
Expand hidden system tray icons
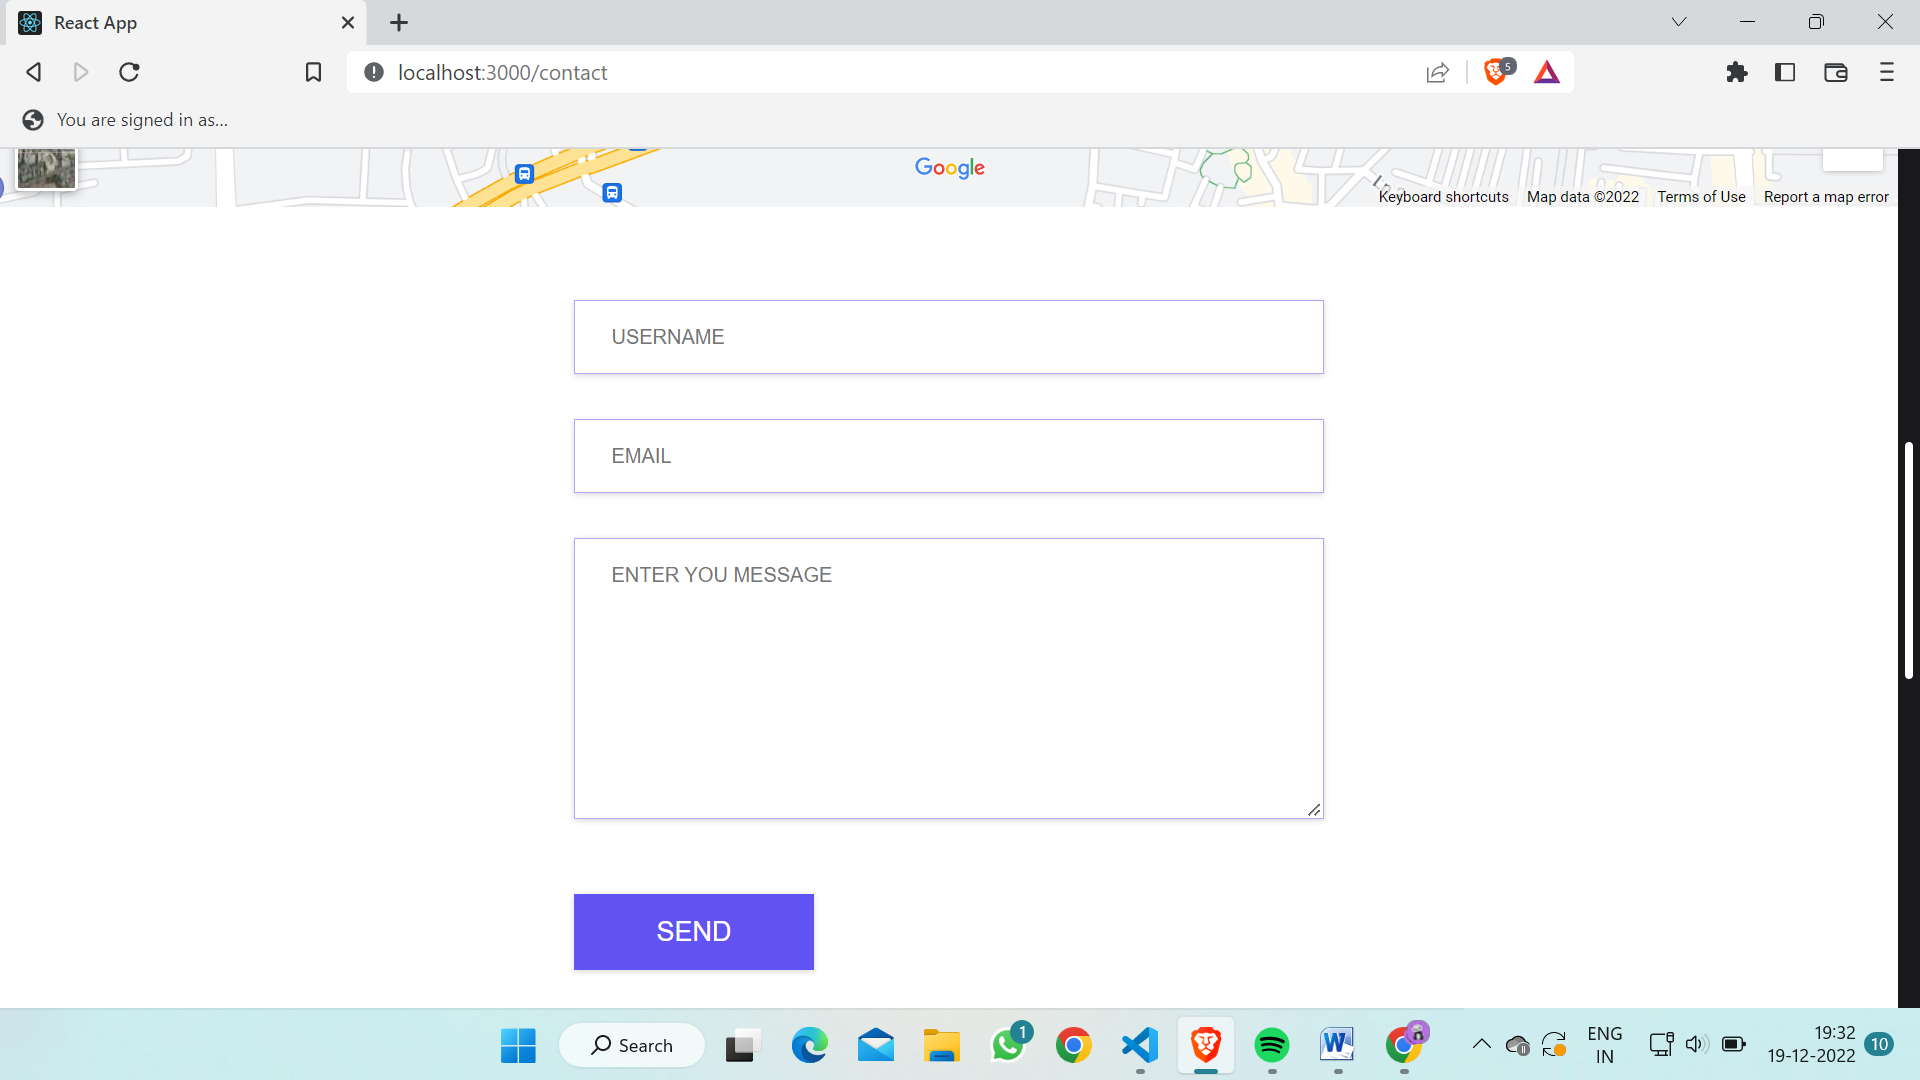click(x=1482, y=1045)
